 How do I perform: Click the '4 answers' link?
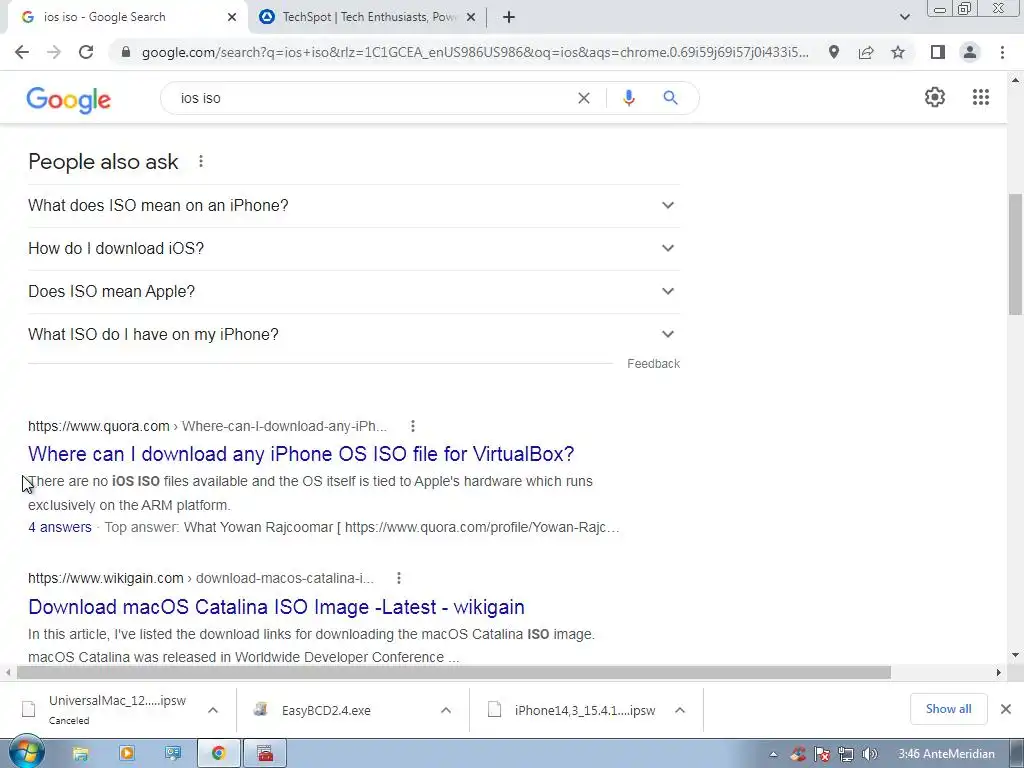[60, 527]
